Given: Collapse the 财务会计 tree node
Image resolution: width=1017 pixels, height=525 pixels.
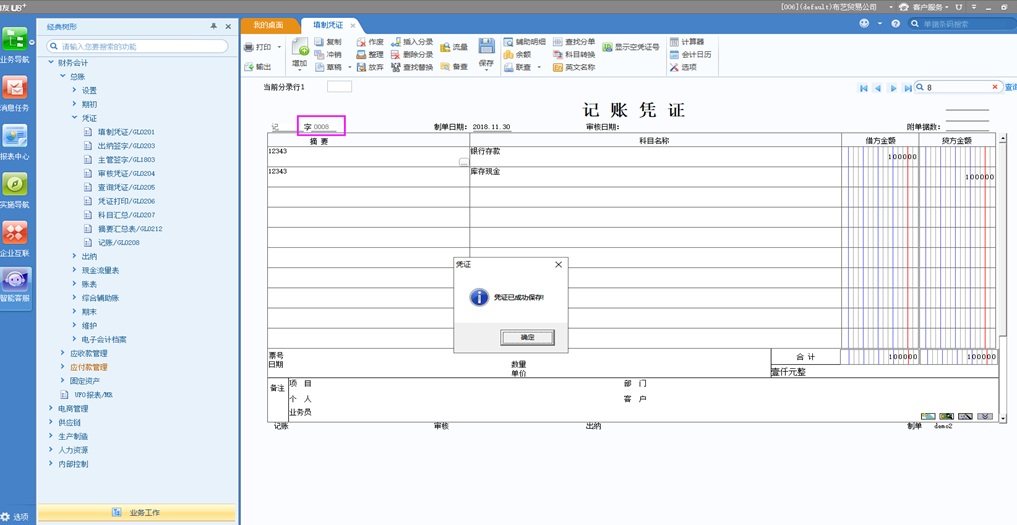Looking at the screenshot, I should (x=52, y=63).
